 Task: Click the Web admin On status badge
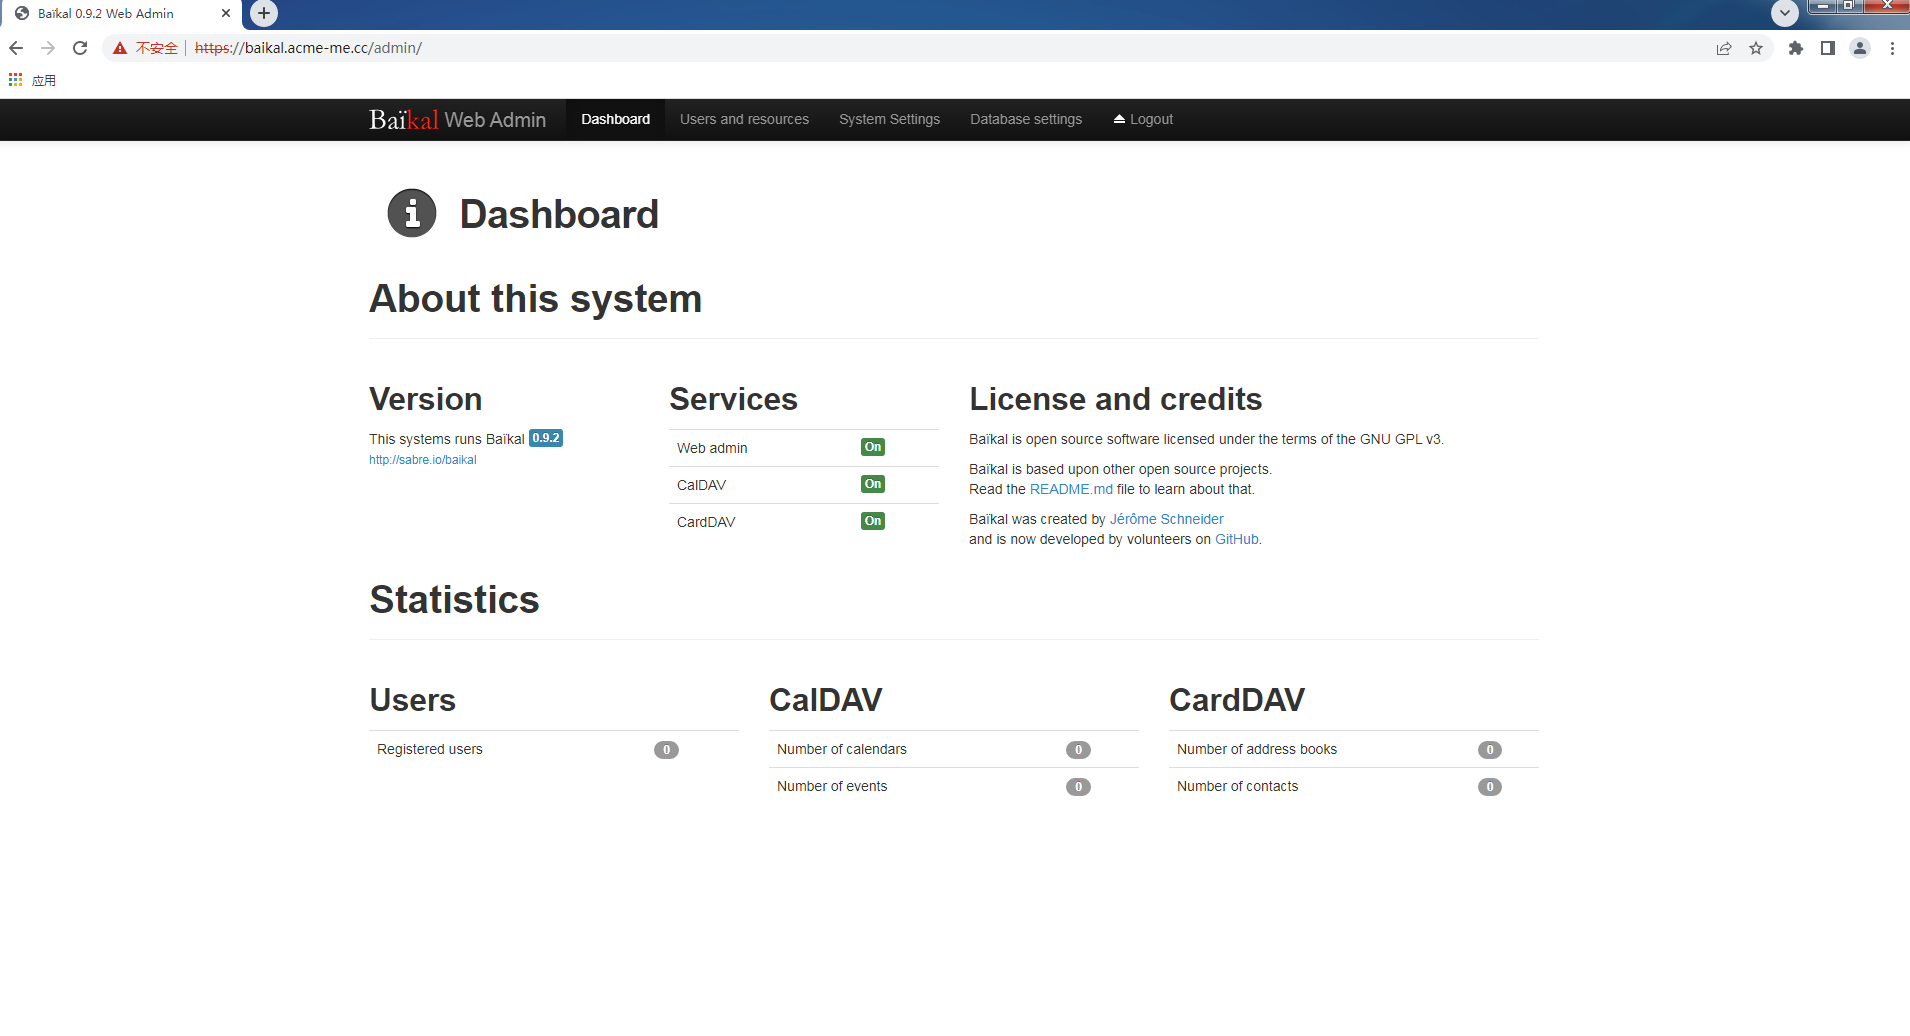[x=873, y=447]
